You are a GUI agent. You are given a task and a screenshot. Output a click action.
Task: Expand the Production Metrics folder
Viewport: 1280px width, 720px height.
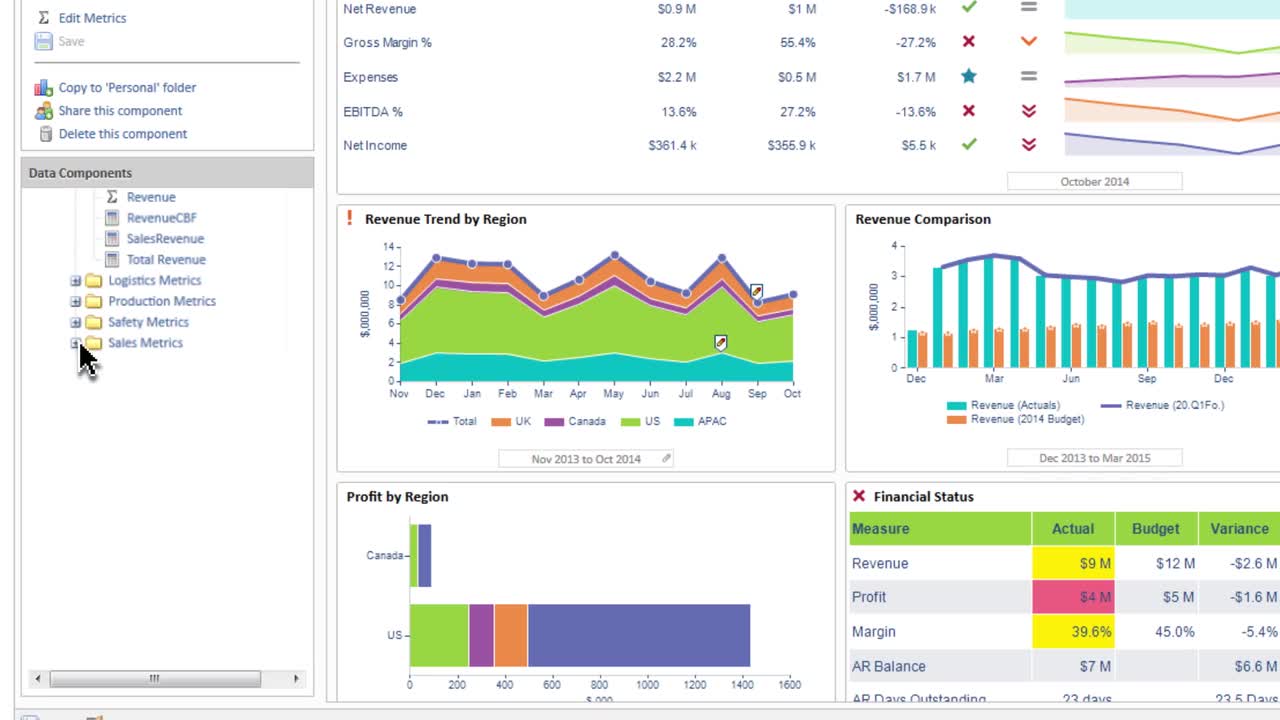[75, 301]
